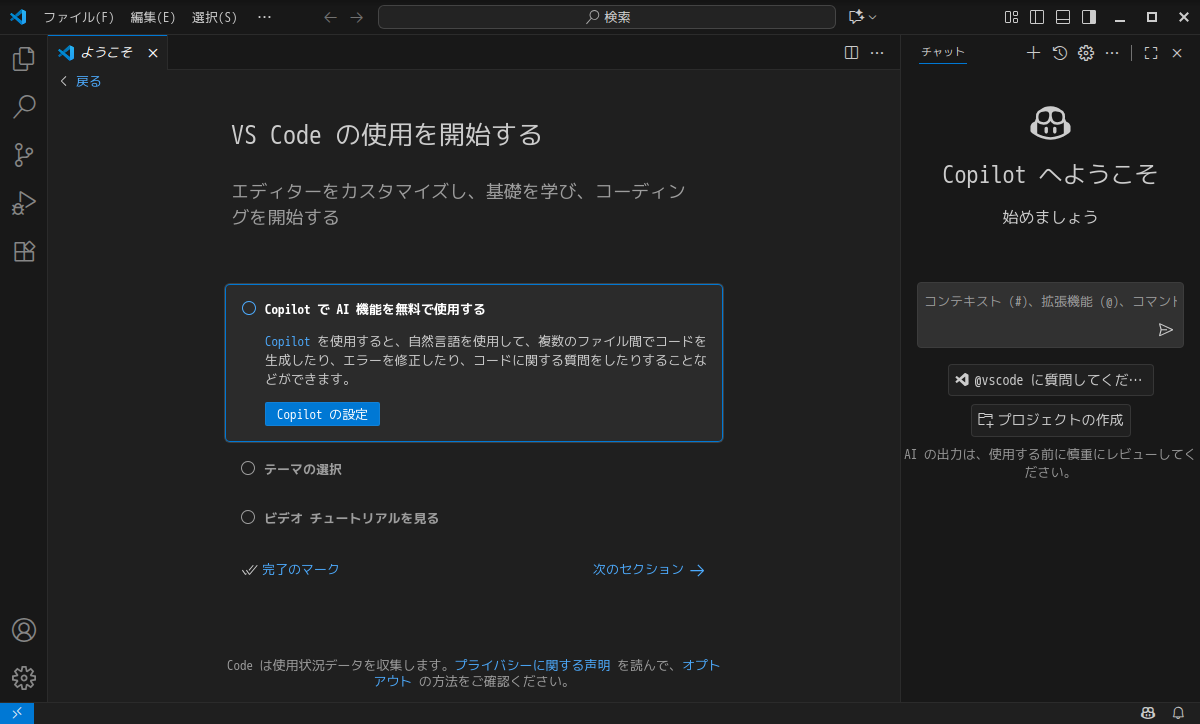Toggle the bottom panel visibility
Screen dimensions: 1200x724
tap(1063, 17)
